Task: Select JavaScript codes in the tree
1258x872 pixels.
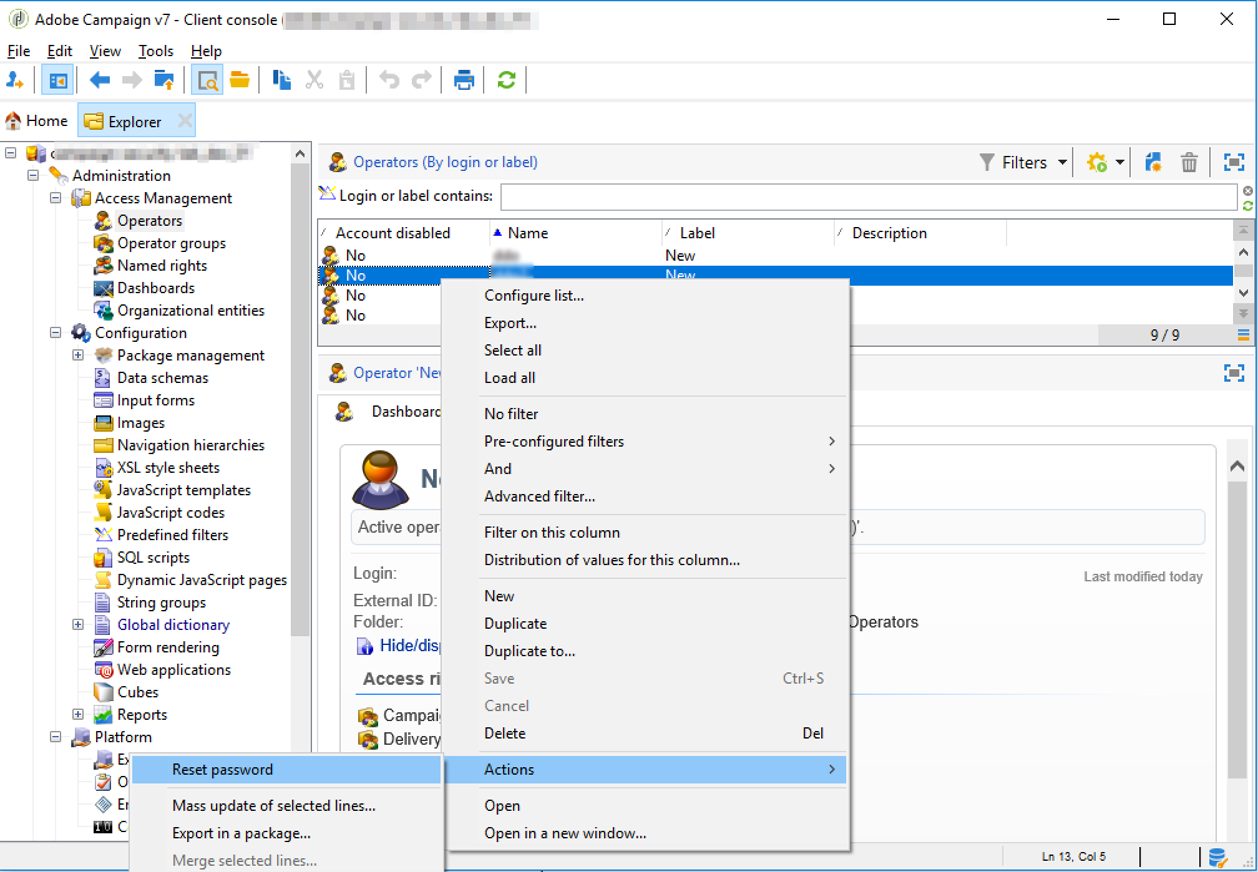Action: coord(171,512)
